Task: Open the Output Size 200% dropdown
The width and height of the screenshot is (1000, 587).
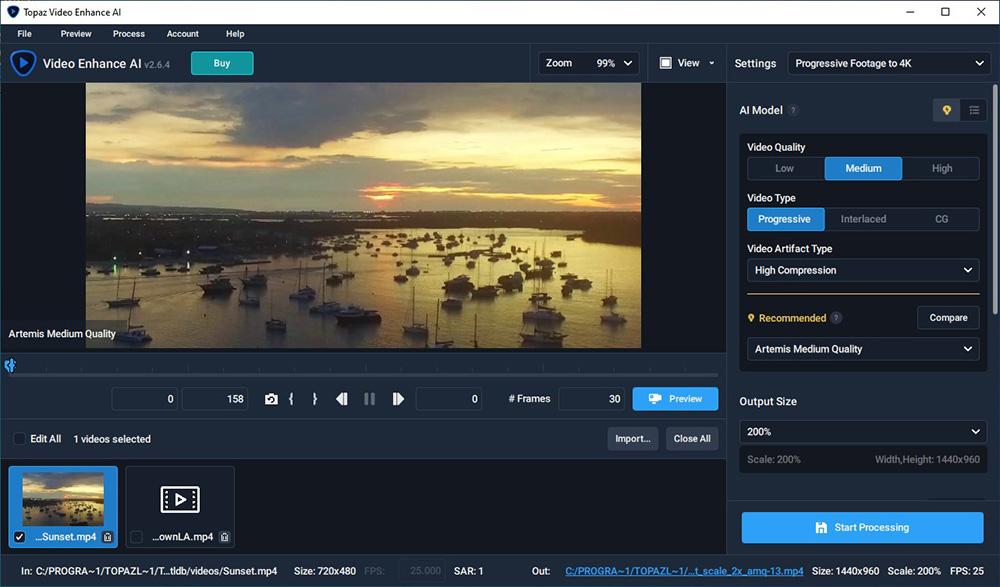Action: point(862,431)
